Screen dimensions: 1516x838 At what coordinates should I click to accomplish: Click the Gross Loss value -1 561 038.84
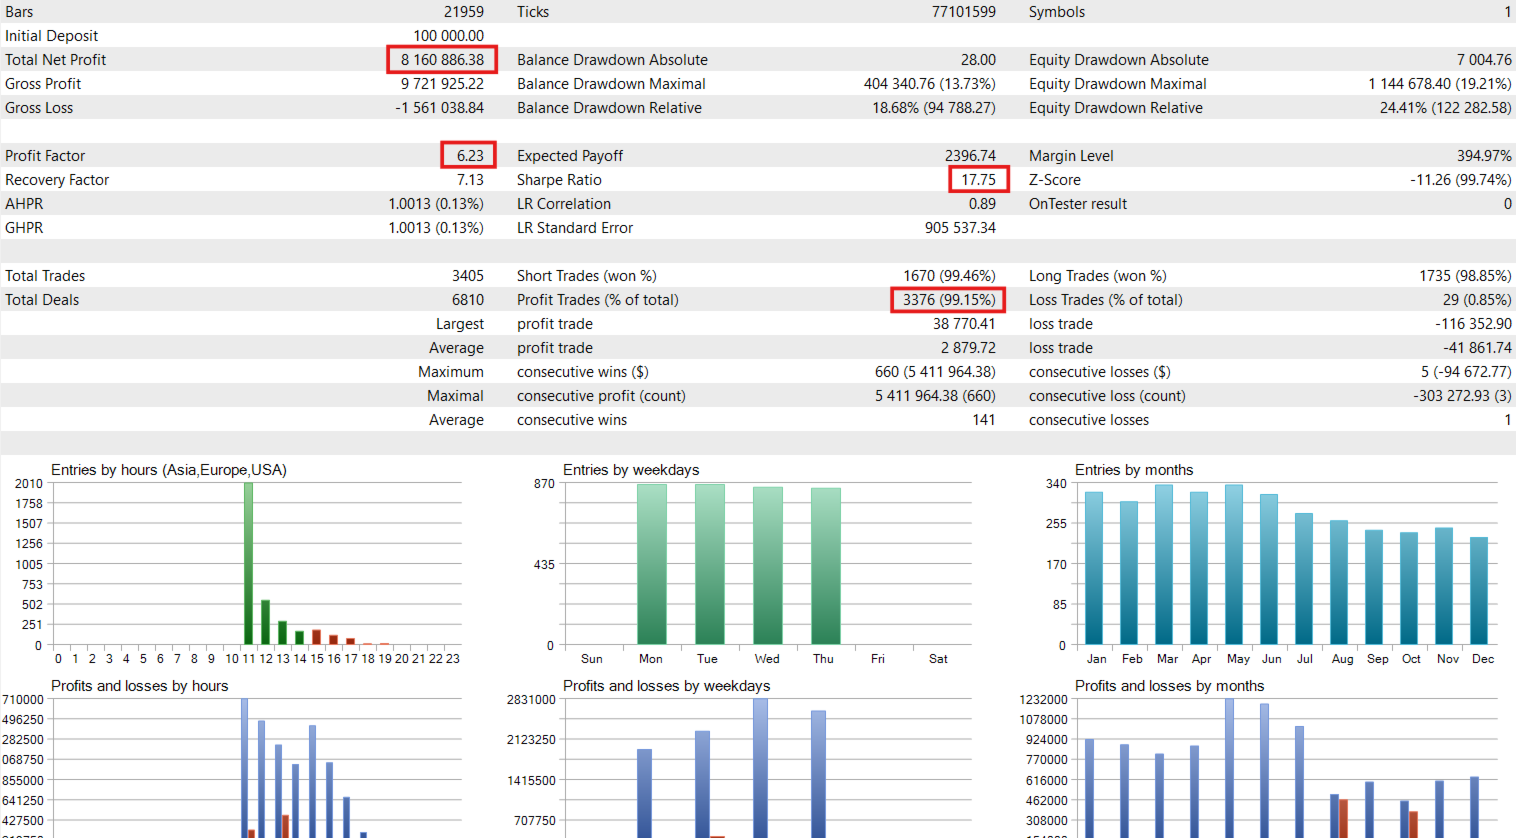point(439,108)
